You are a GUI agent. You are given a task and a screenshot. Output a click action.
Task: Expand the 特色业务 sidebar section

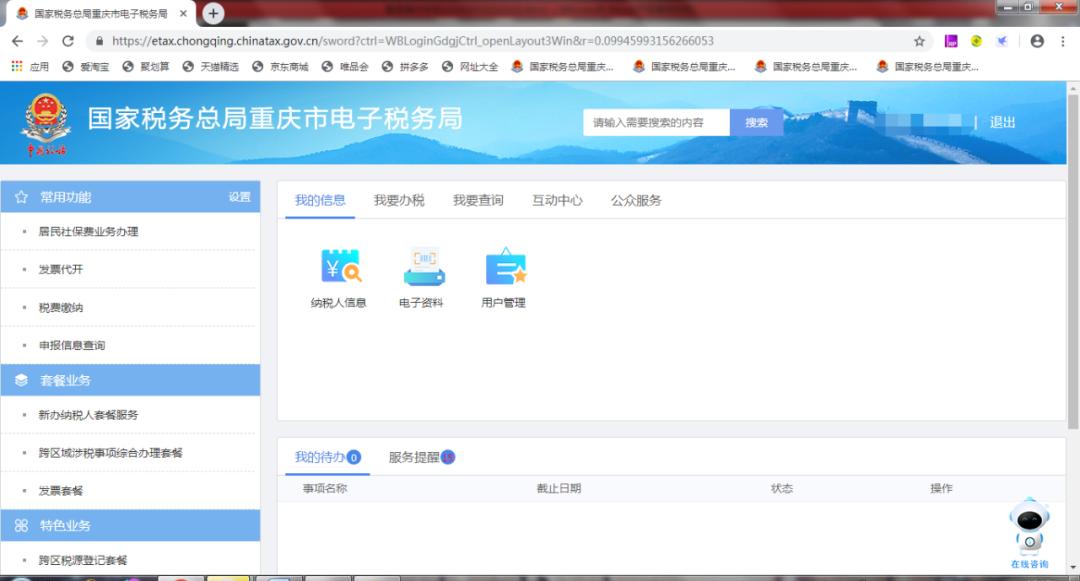[x=65, y=525]
